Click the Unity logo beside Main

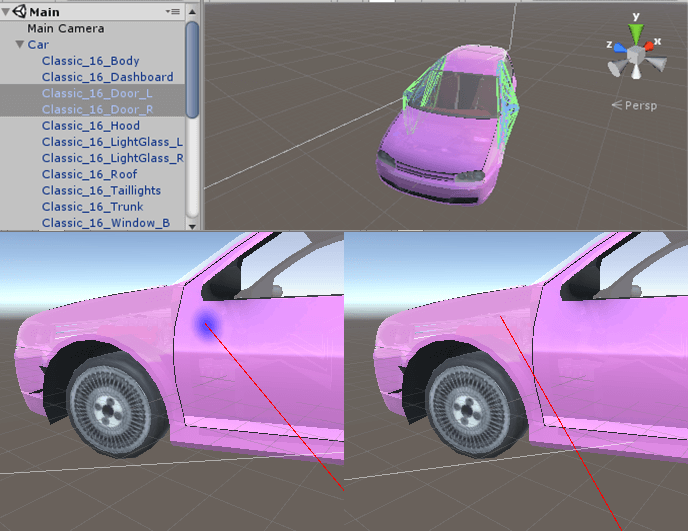coord(19,11)
